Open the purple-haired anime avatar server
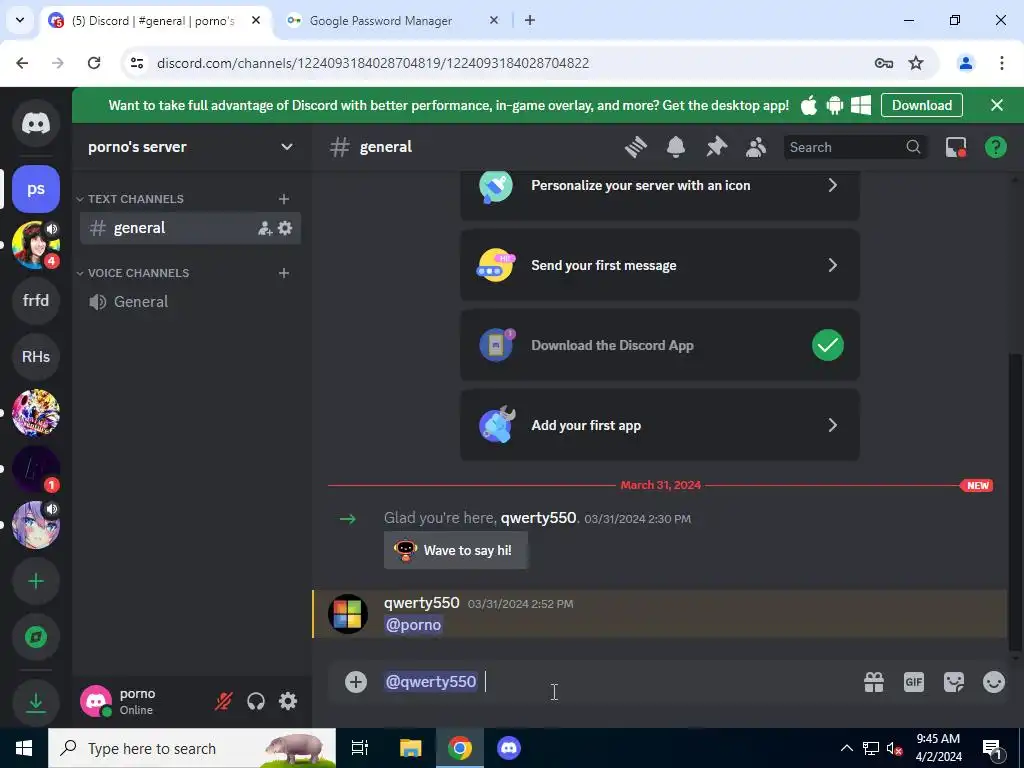This screenshot has width=1024, height=768. [36, 525]
